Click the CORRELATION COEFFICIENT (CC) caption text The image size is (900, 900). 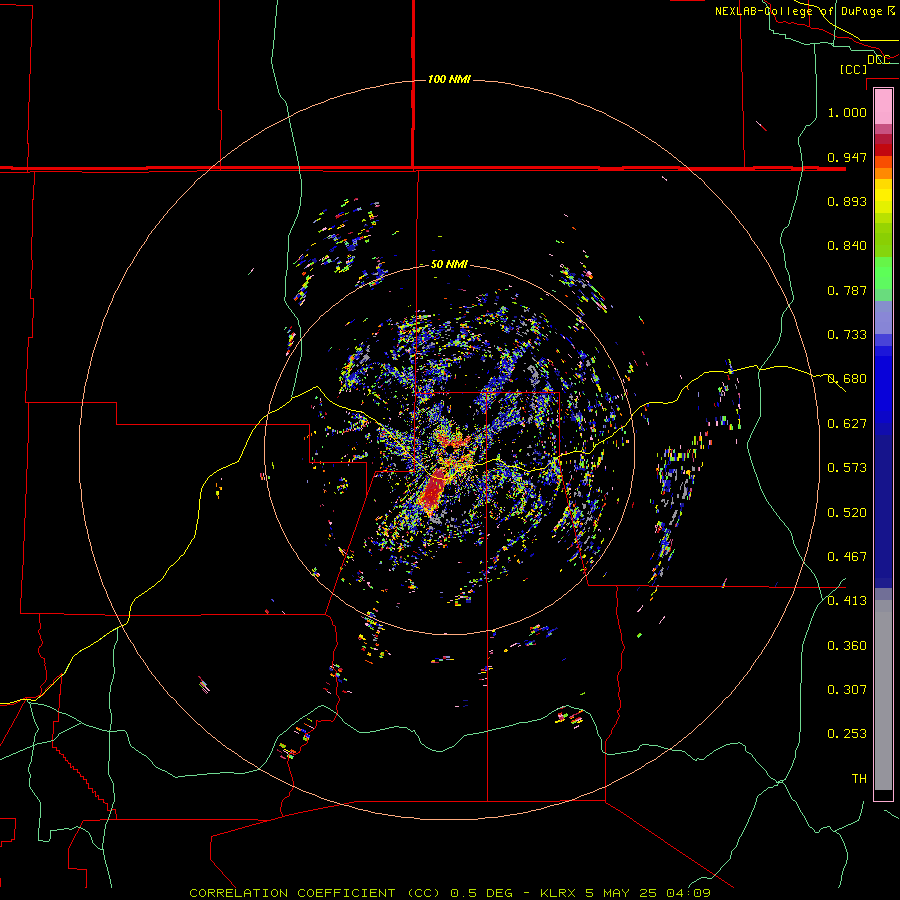[x=315, y=893]
